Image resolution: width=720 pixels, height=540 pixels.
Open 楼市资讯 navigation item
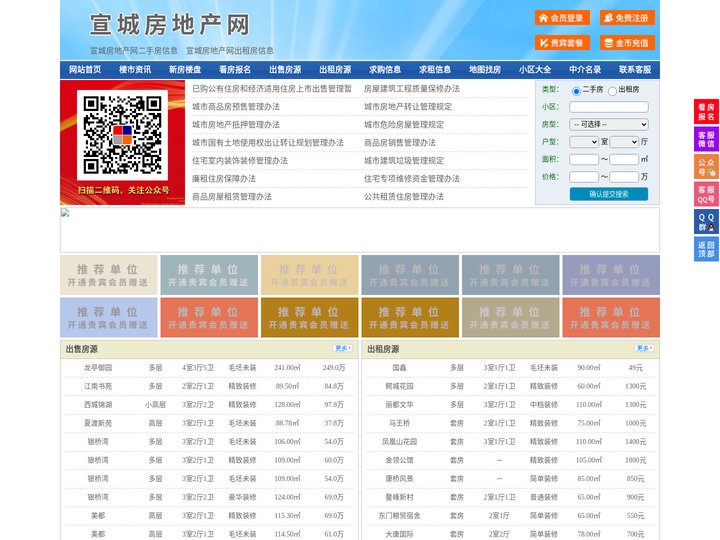point(135,70)
